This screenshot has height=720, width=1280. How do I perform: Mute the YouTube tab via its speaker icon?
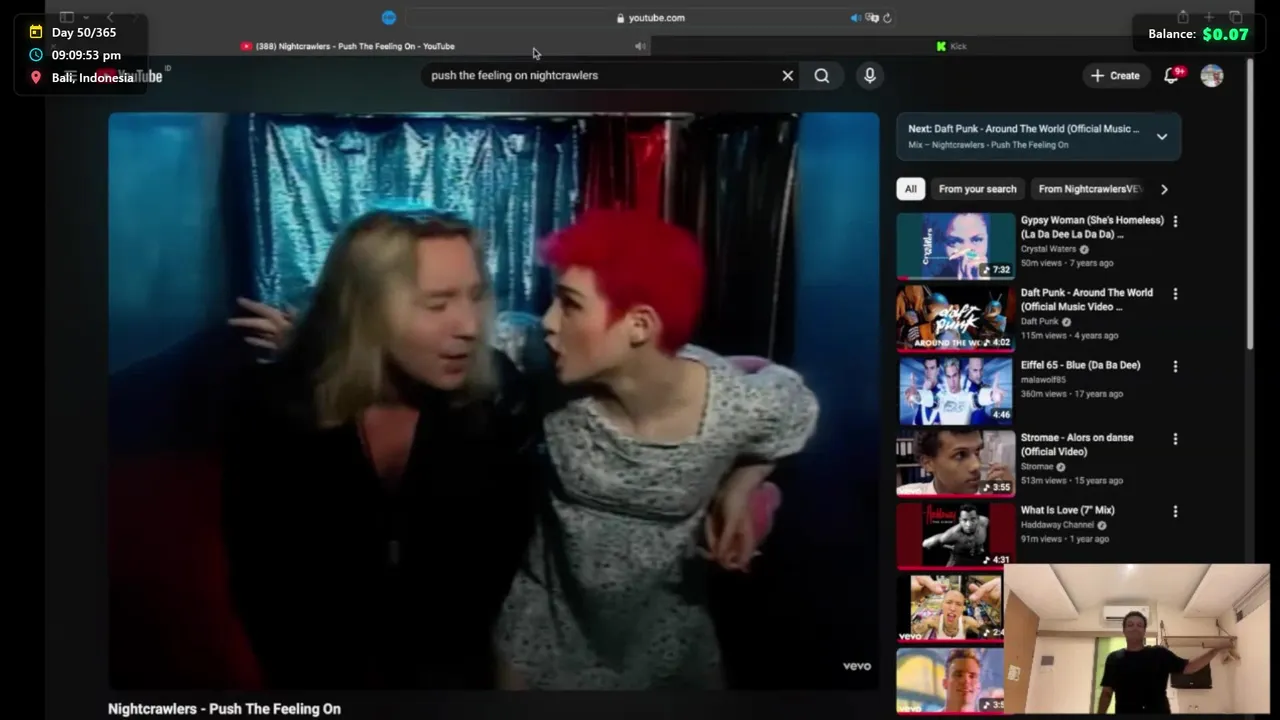[x=640, y=46]
